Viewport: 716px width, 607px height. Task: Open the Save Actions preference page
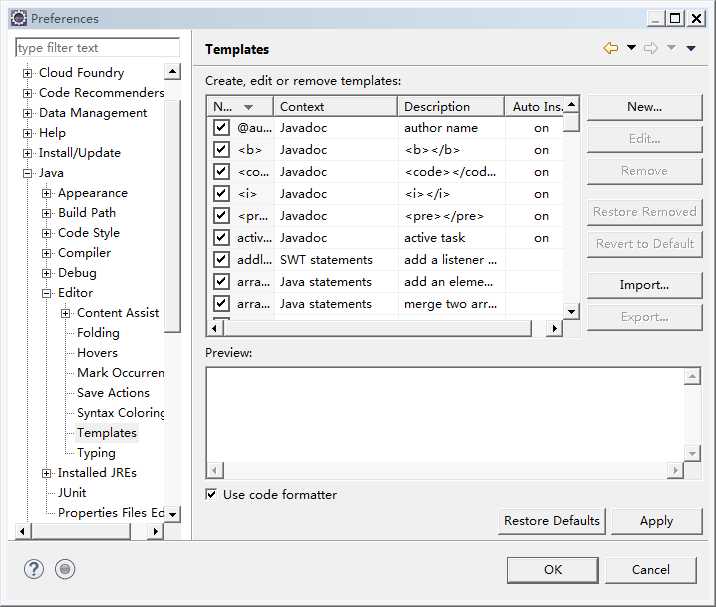(x=113, y=393)
